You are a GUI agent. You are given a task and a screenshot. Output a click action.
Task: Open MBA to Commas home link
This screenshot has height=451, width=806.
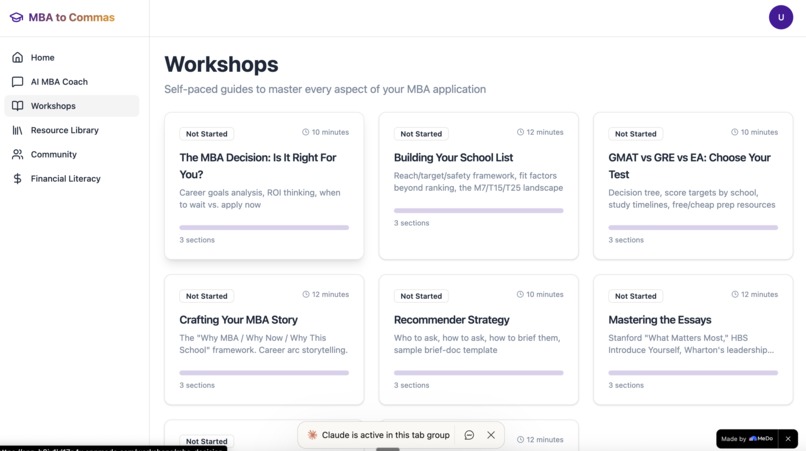[x=62, y=17]
